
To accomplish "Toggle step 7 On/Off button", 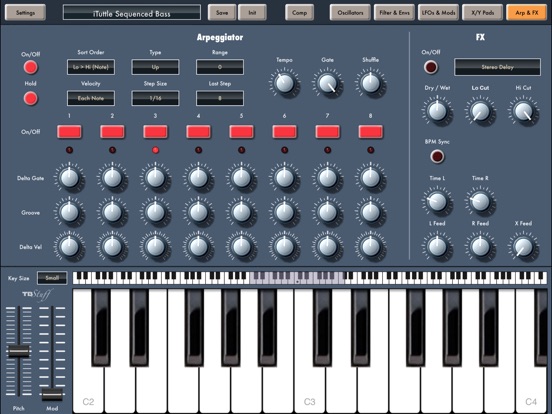I will tap(327, 132).
